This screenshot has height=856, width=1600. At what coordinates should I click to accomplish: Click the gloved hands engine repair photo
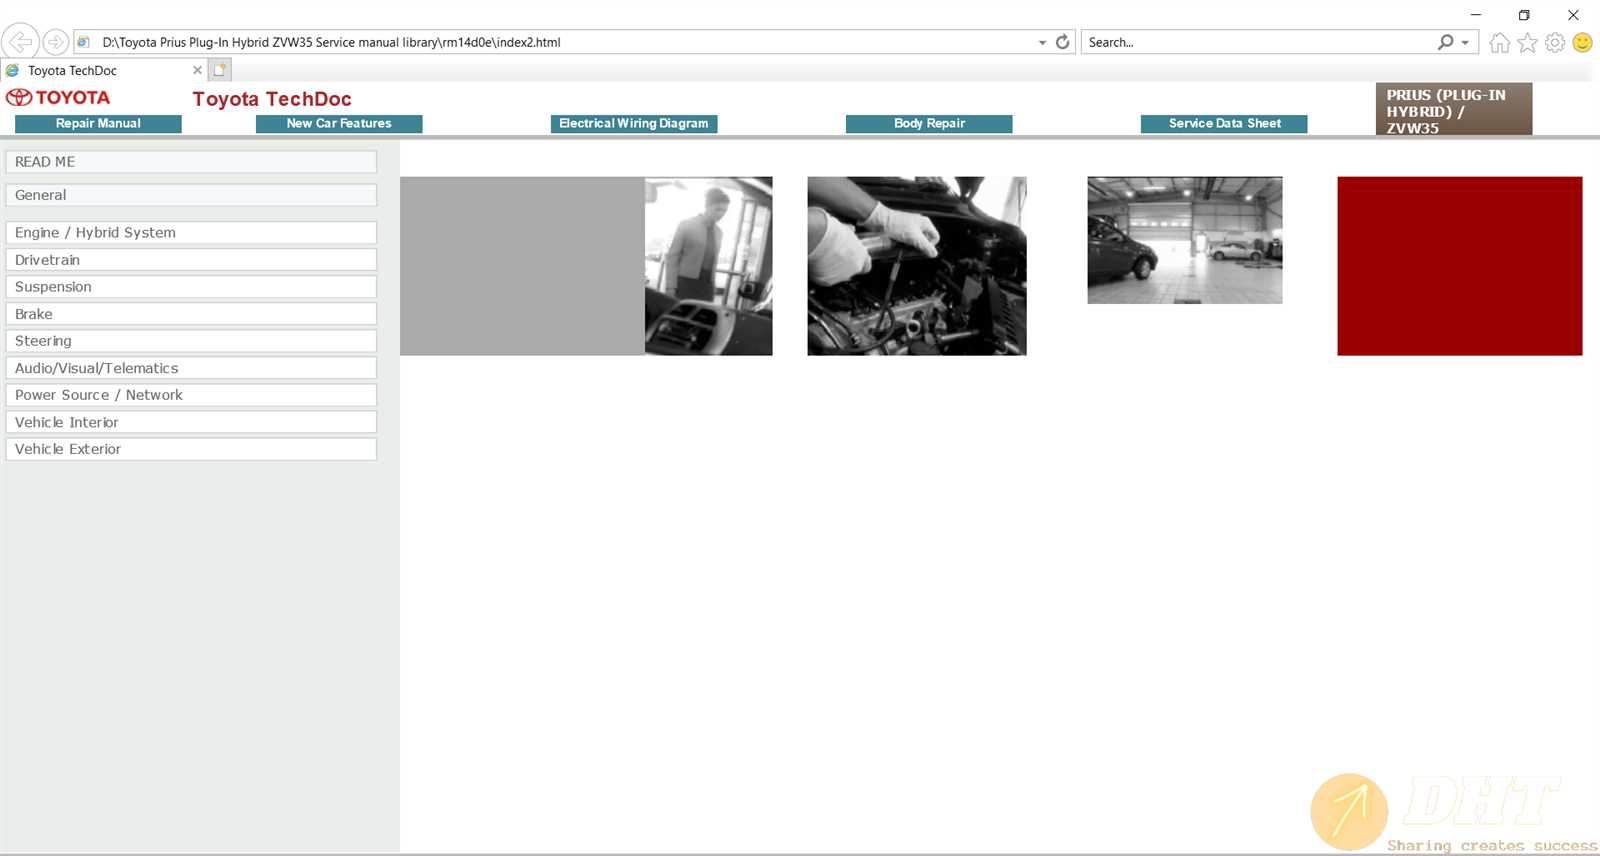(x=917, y=266)
